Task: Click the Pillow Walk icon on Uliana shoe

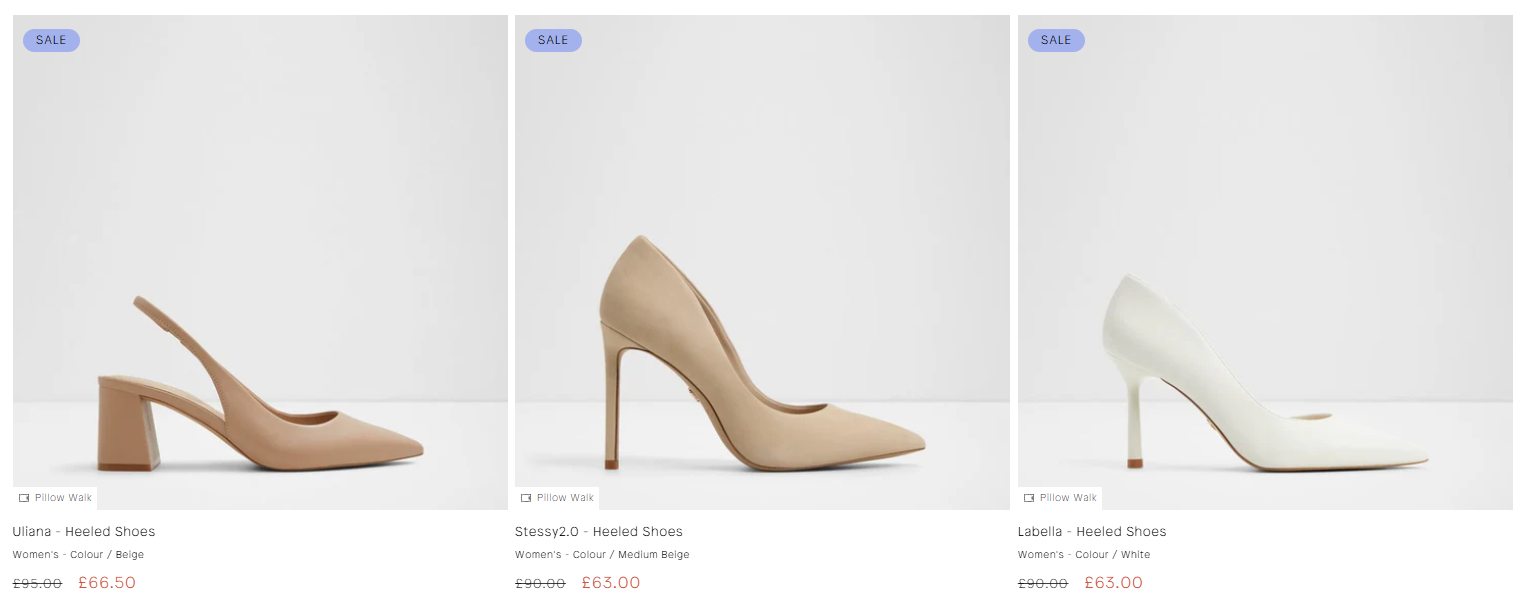Action: point(24,498)
